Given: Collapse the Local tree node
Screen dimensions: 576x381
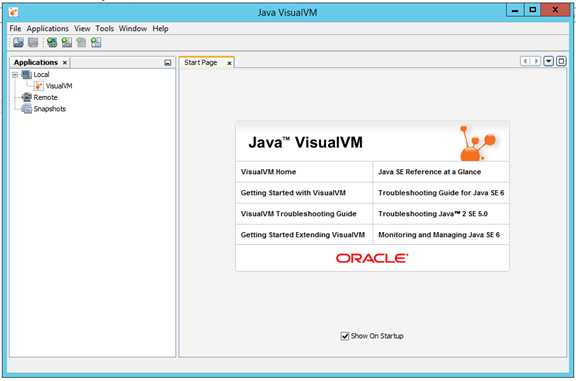Looking at the screenshot, I should pyautogui.click(x=15, y=75).
